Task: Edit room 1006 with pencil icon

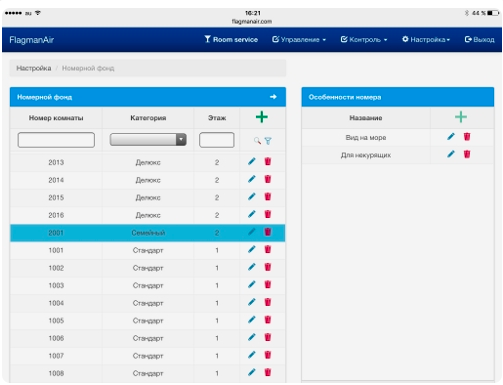Action: [252, 337]
